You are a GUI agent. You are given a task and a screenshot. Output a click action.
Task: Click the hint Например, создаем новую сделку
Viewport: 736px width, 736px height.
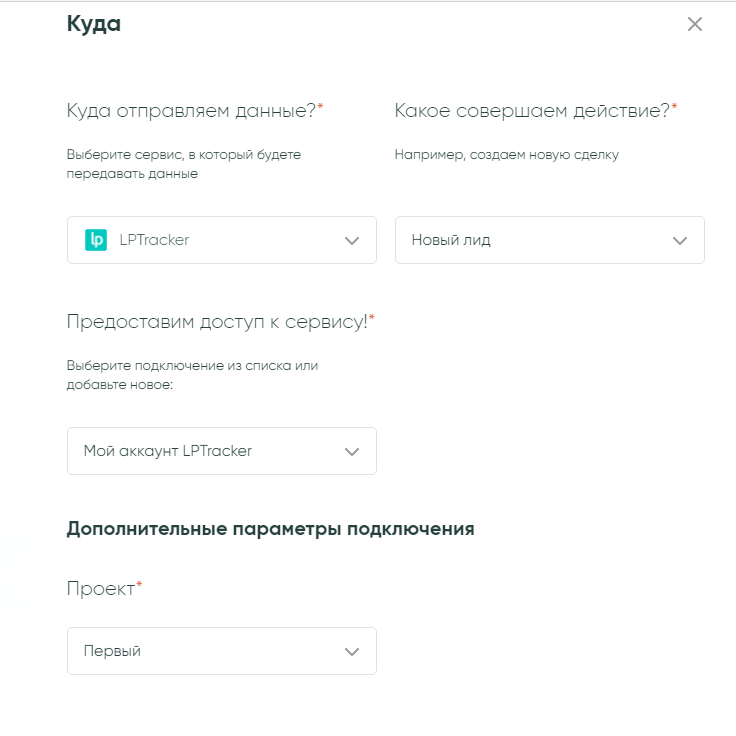pos(506,155)
